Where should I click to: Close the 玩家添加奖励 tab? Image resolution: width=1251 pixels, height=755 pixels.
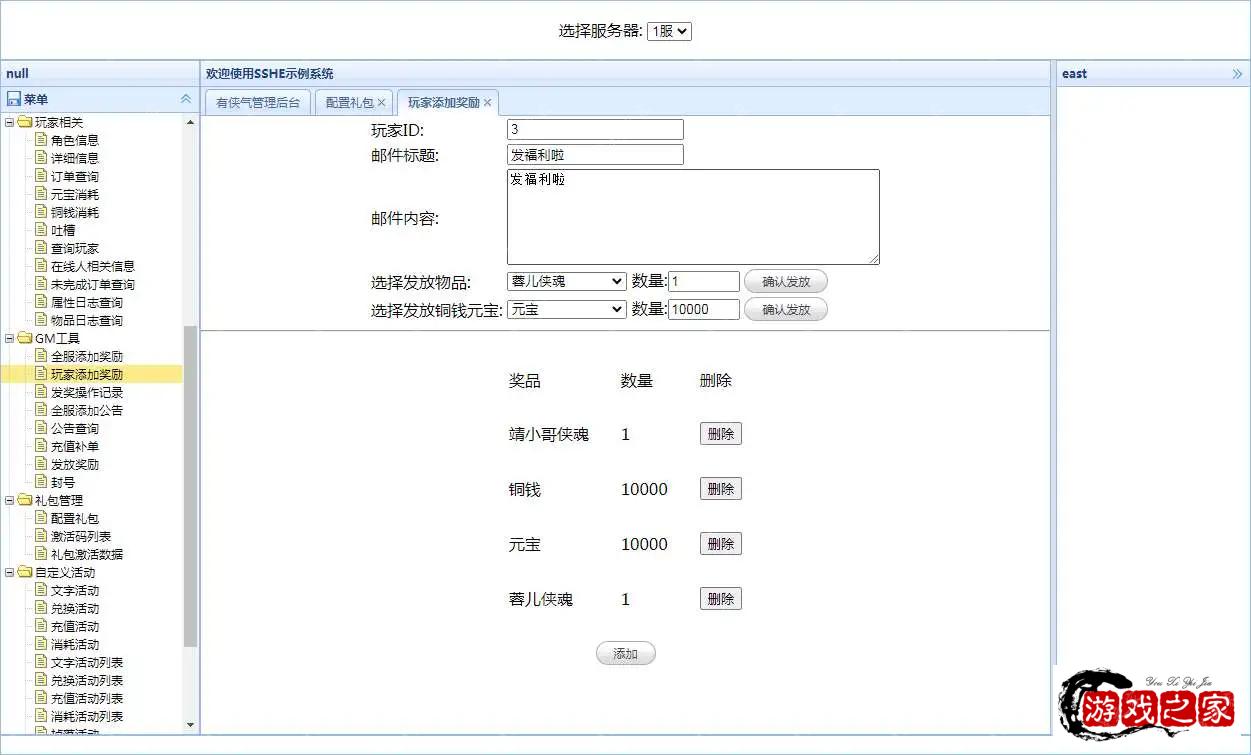coord(487,101)
